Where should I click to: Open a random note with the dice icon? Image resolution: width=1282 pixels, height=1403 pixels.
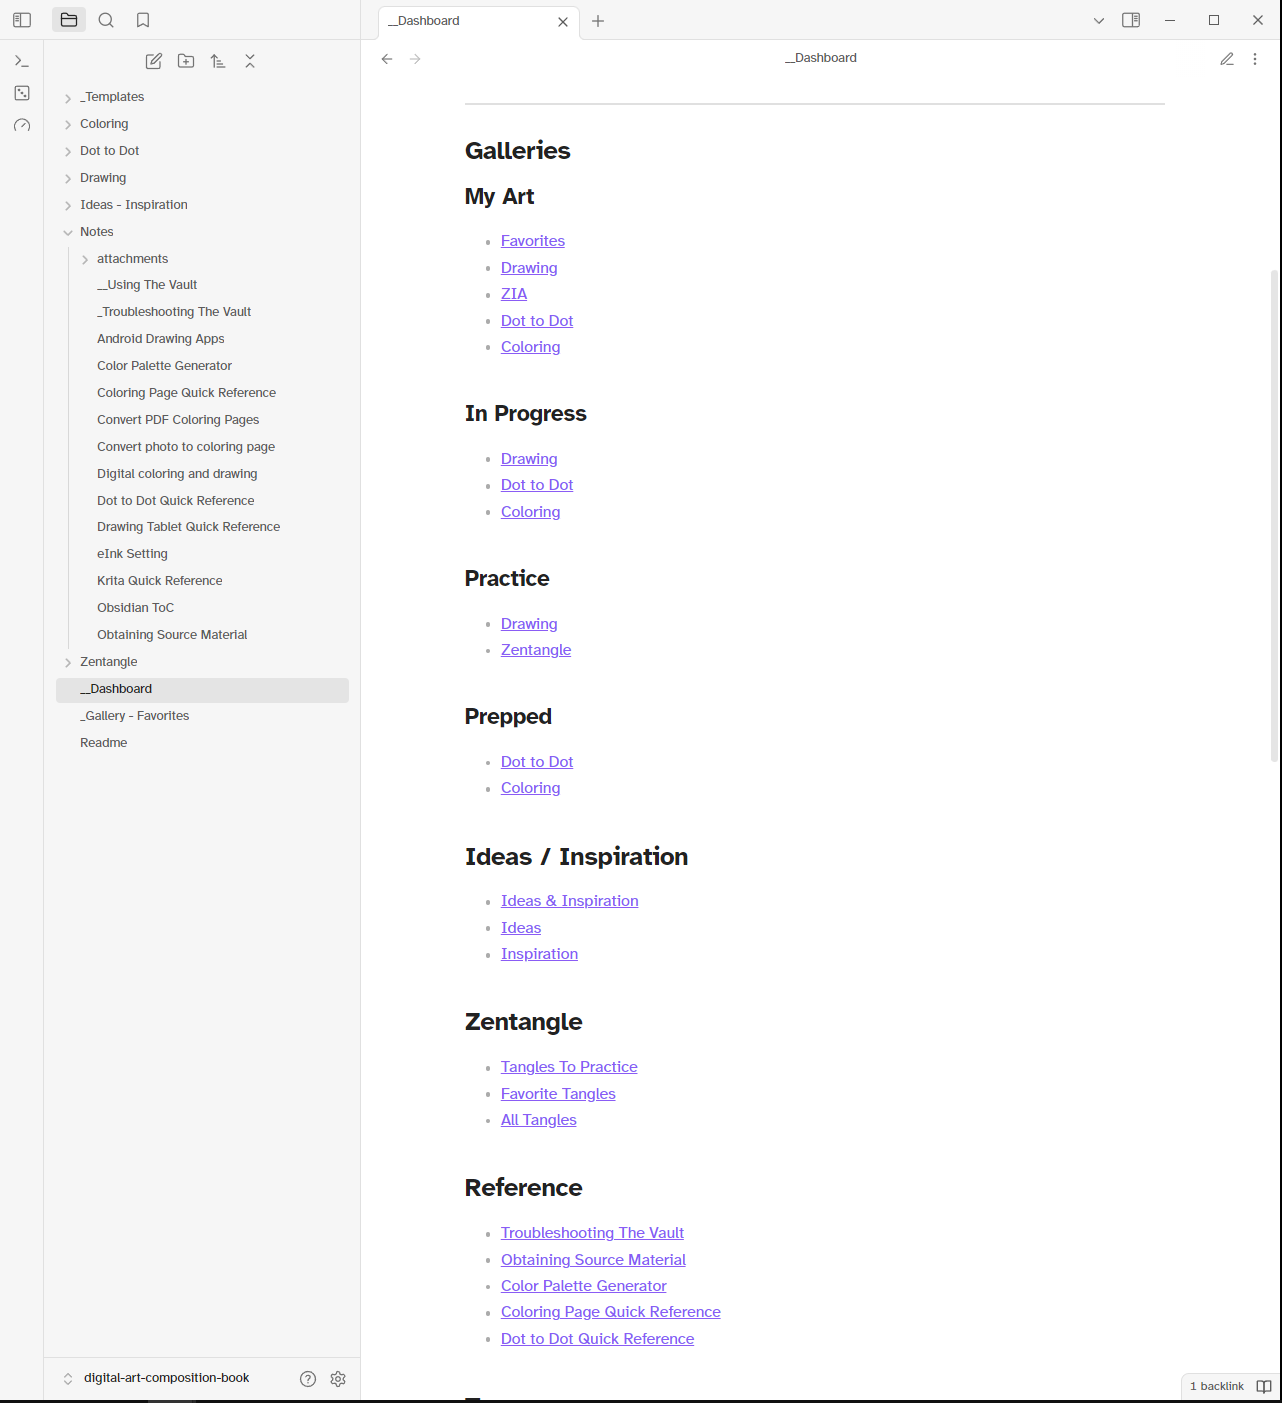22,93
